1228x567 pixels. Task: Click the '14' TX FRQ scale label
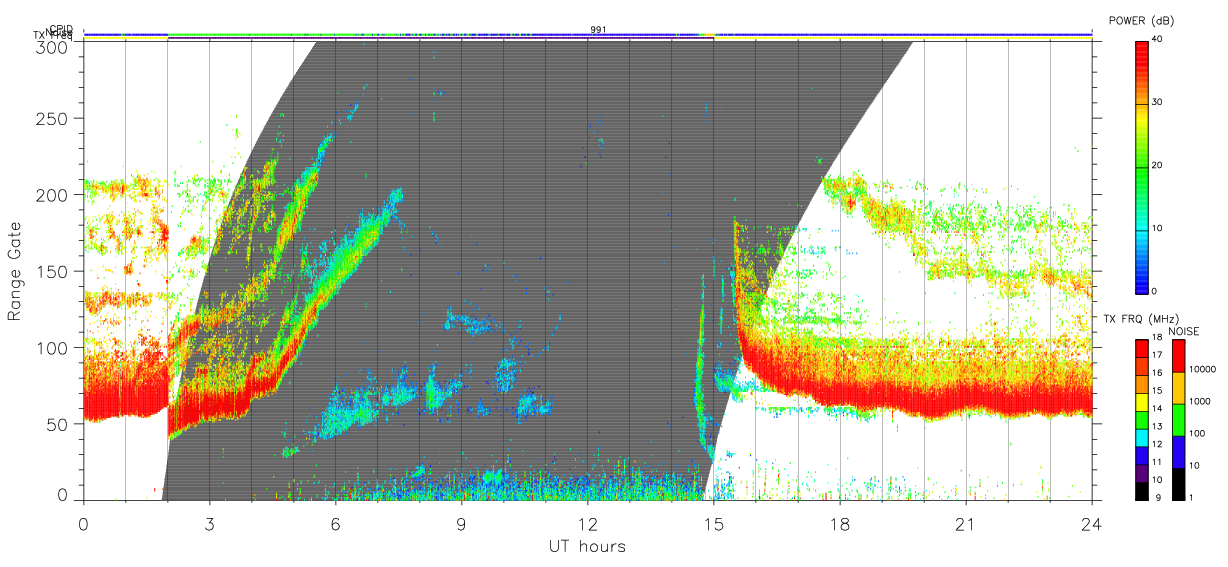[1158, 409]
